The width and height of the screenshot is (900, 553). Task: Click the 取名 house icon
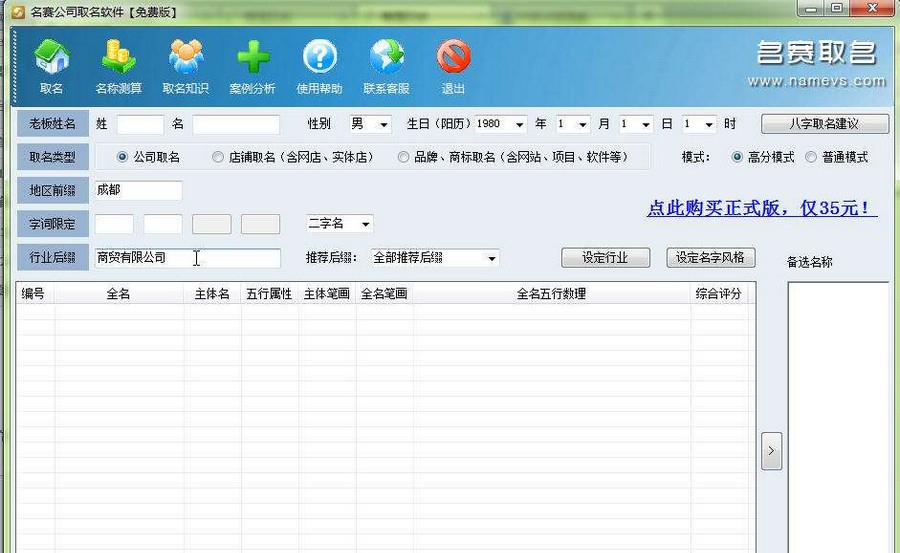coord(52,58)
